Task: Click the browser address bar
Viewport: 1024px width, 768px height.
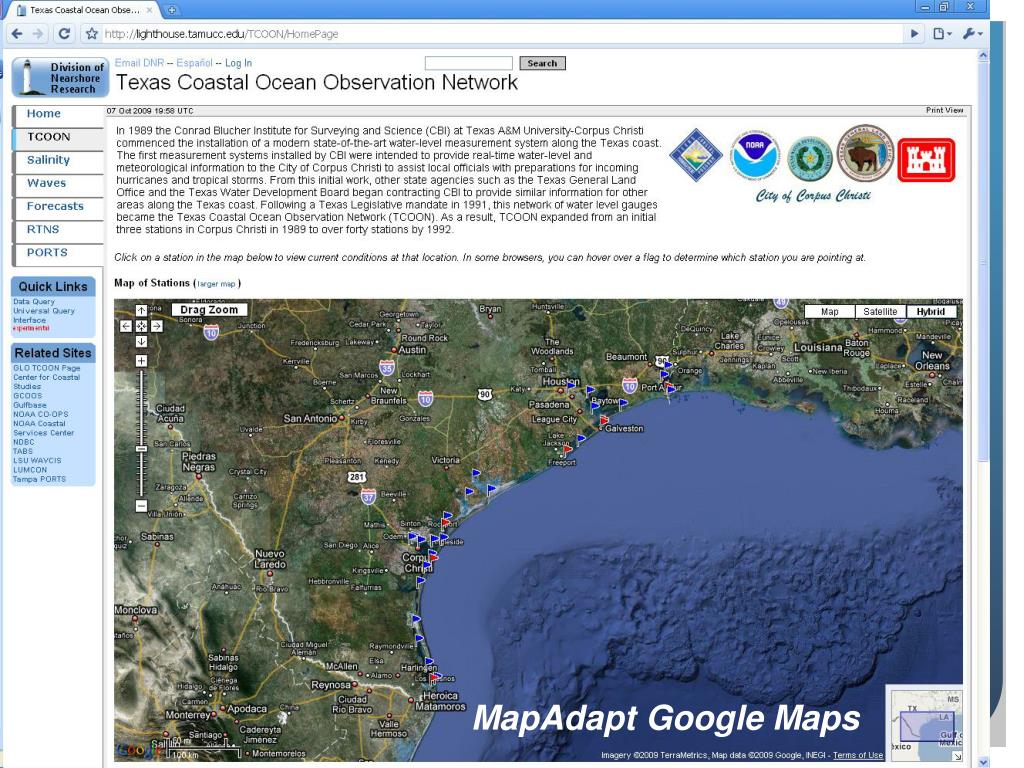Action: tap(503, 34)
